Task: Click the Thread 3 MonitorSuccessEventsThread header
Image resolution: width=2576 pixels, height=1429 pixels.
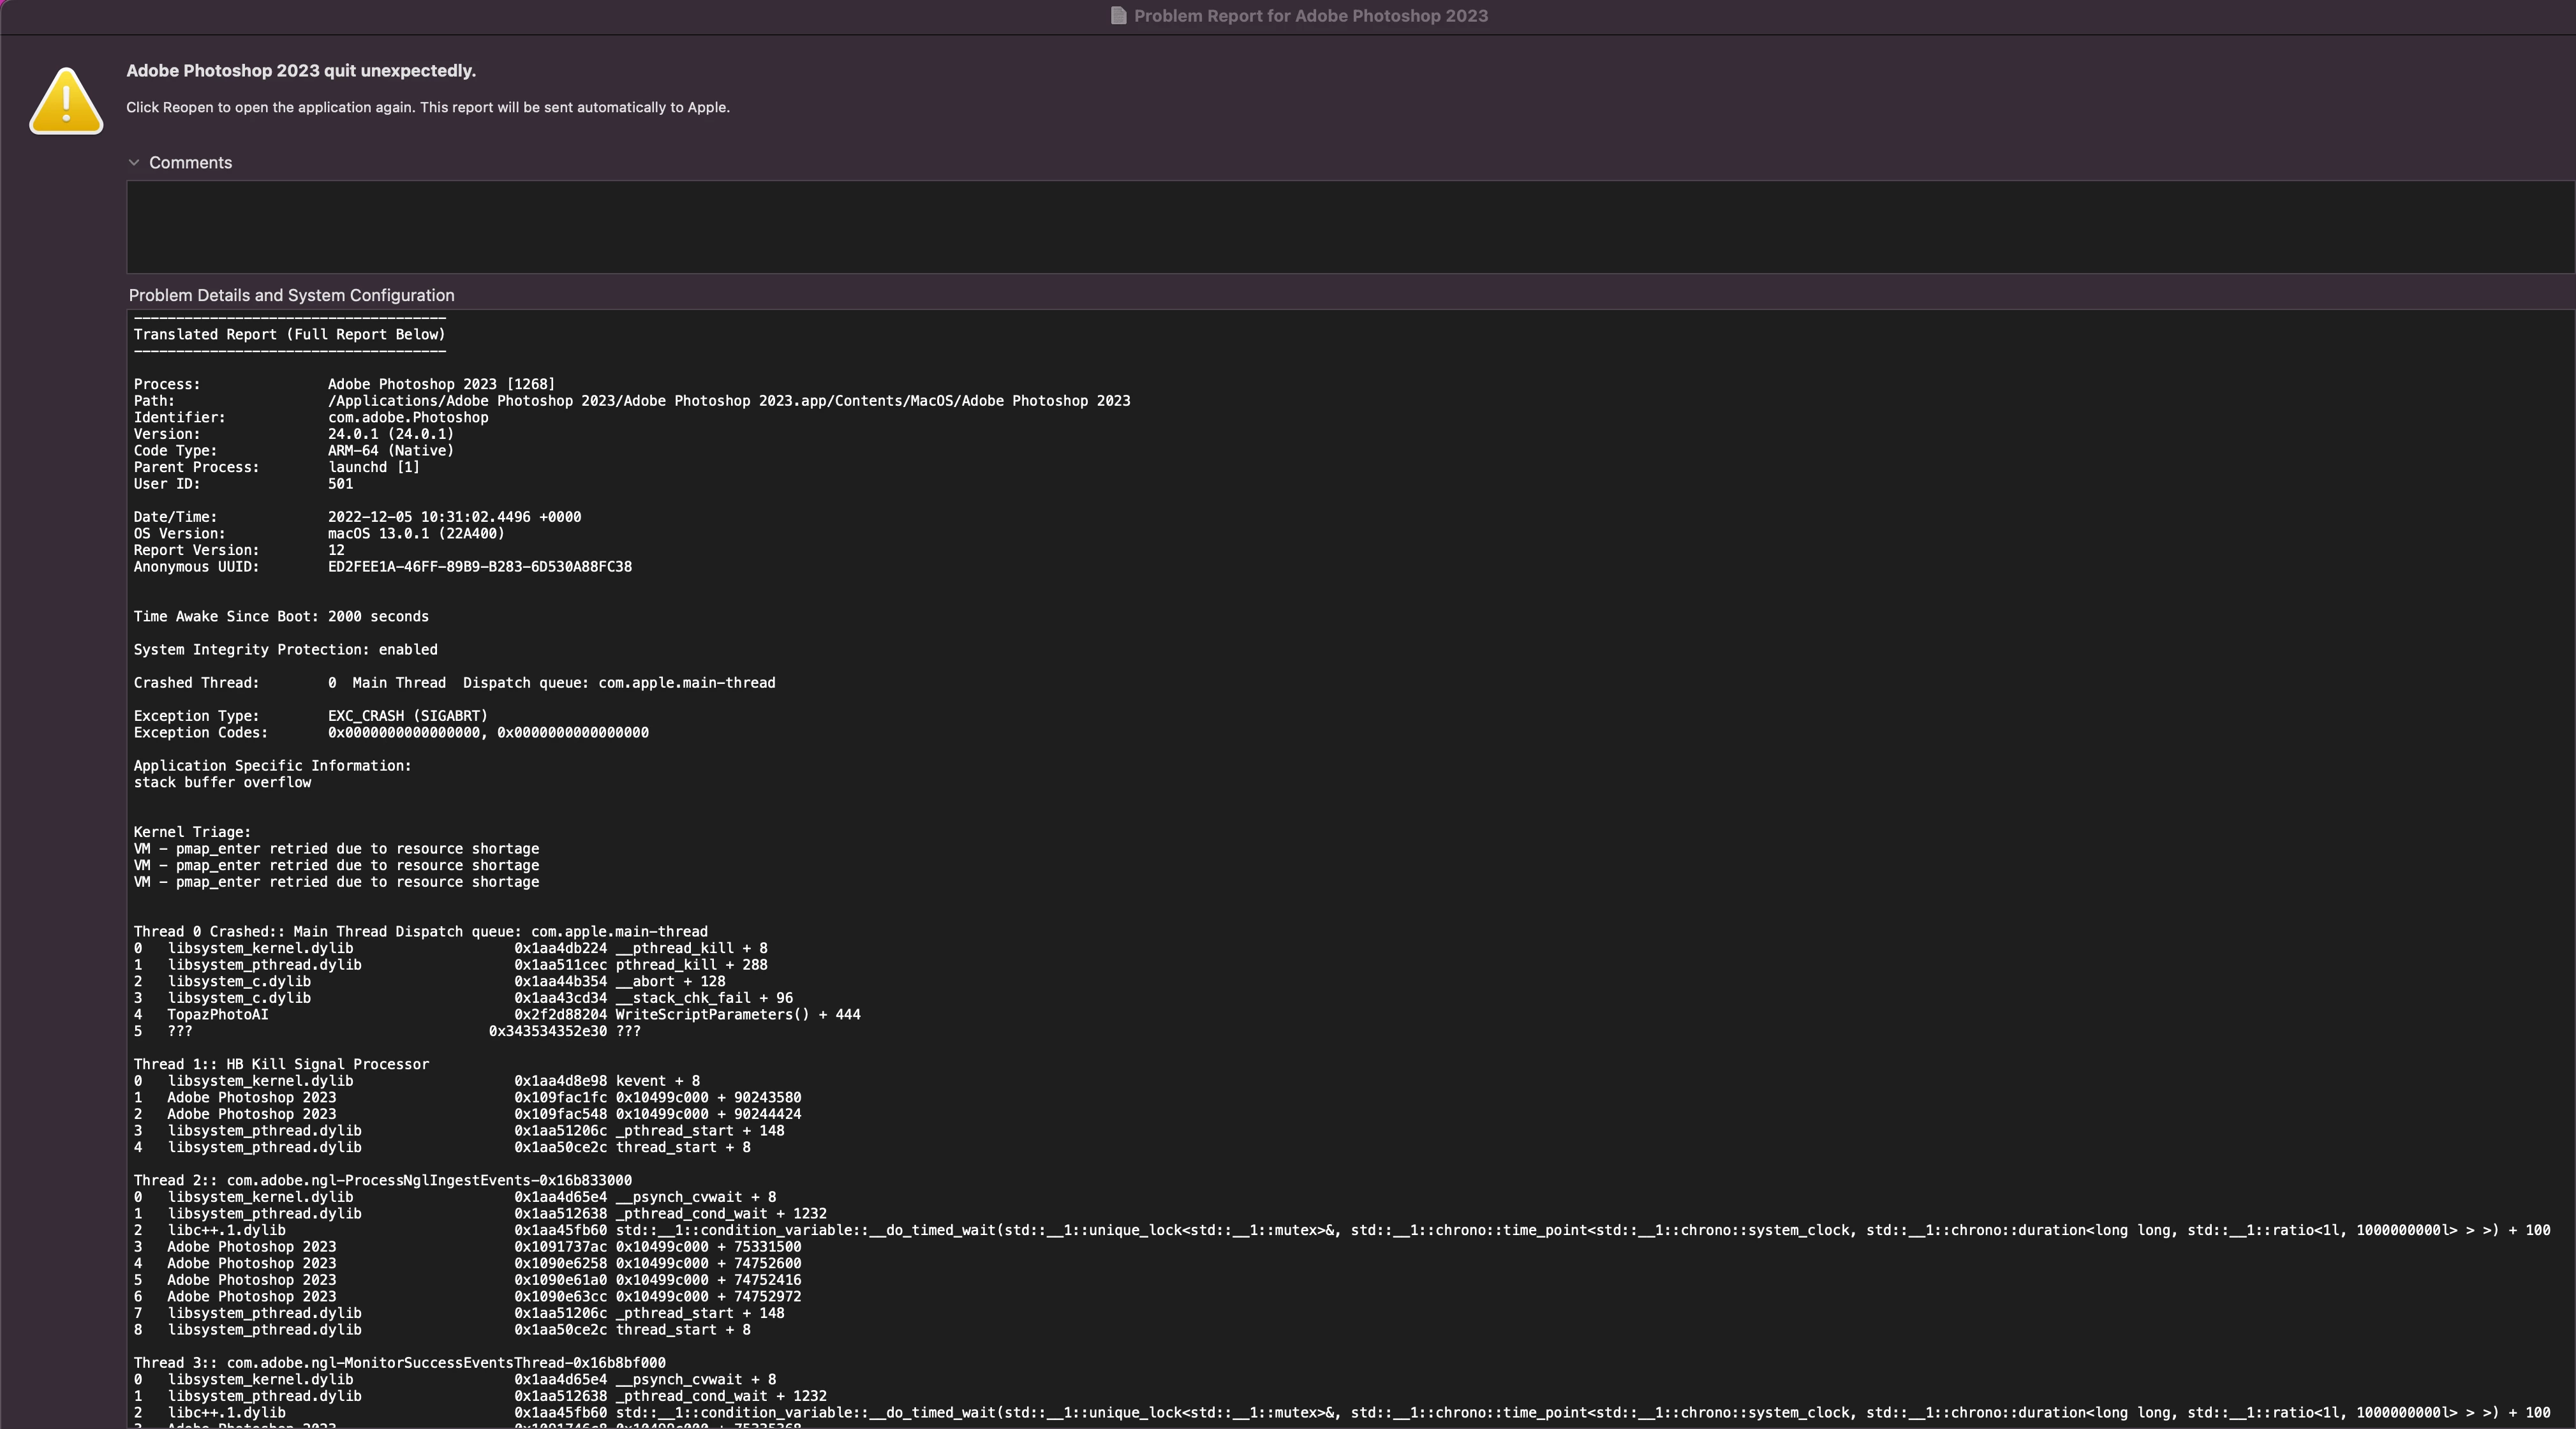Action: (x=399, y=1363)
